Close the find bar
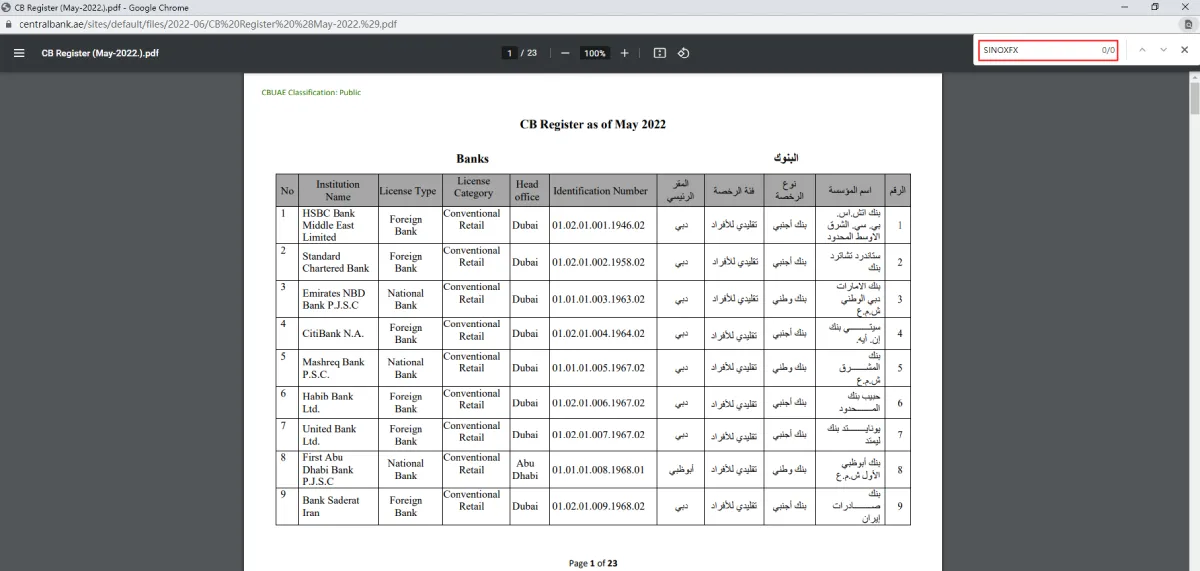Viewport: 1200px width, 571px height. pyautogui.click(x=1184, y=50)
